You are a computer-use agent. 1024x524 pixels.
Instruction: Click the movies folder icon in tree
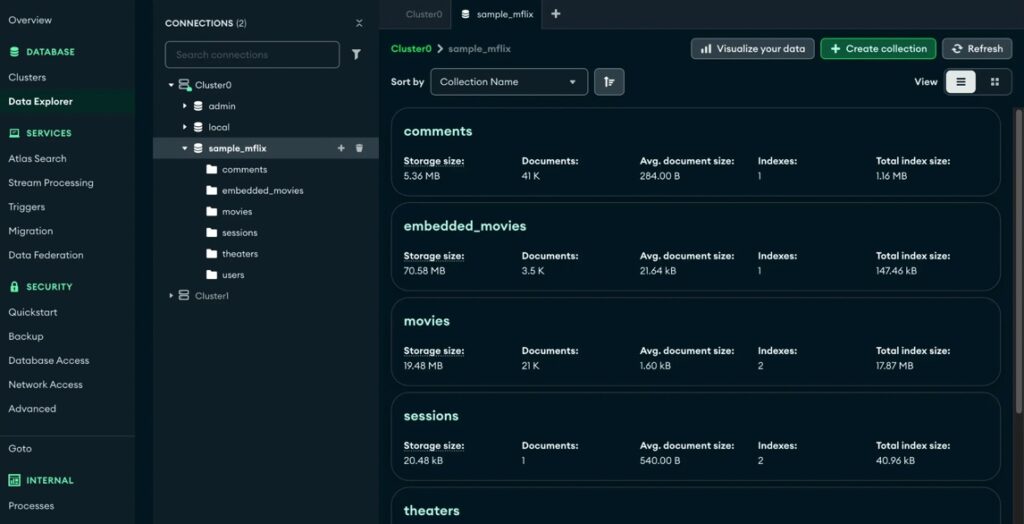tap(211, 212)
